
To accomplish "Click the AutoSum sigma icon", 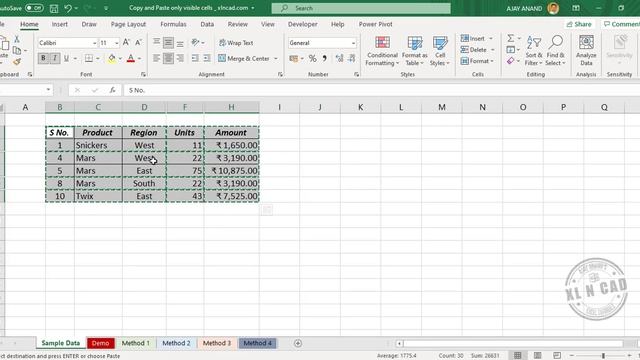I will [x=511, y=38].
